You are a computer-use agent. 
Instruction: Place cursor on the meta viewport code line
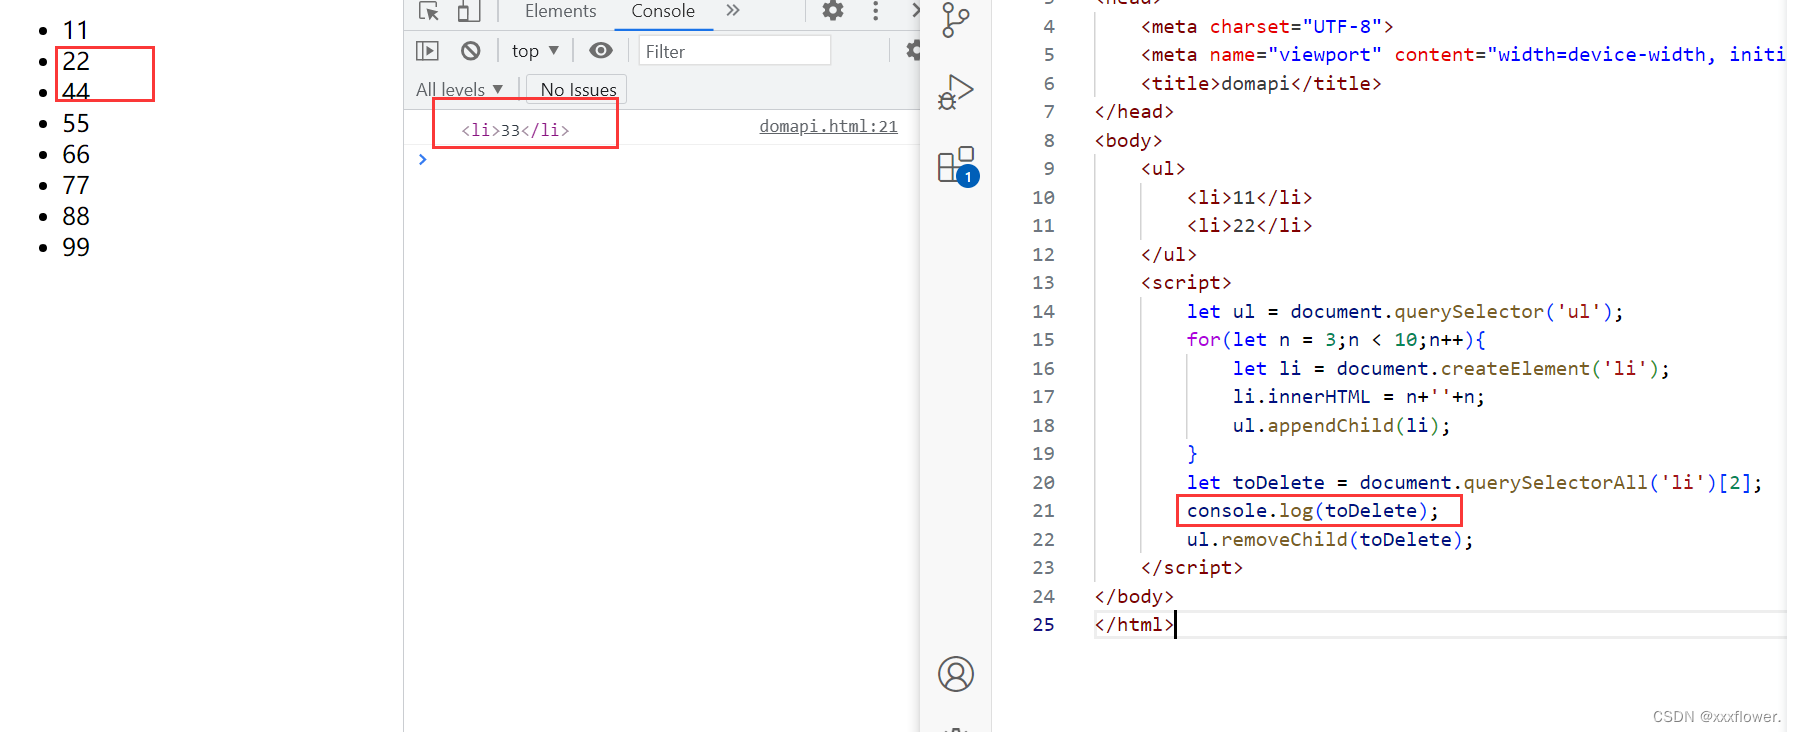pyautogui.click(x=1463, y=55)
